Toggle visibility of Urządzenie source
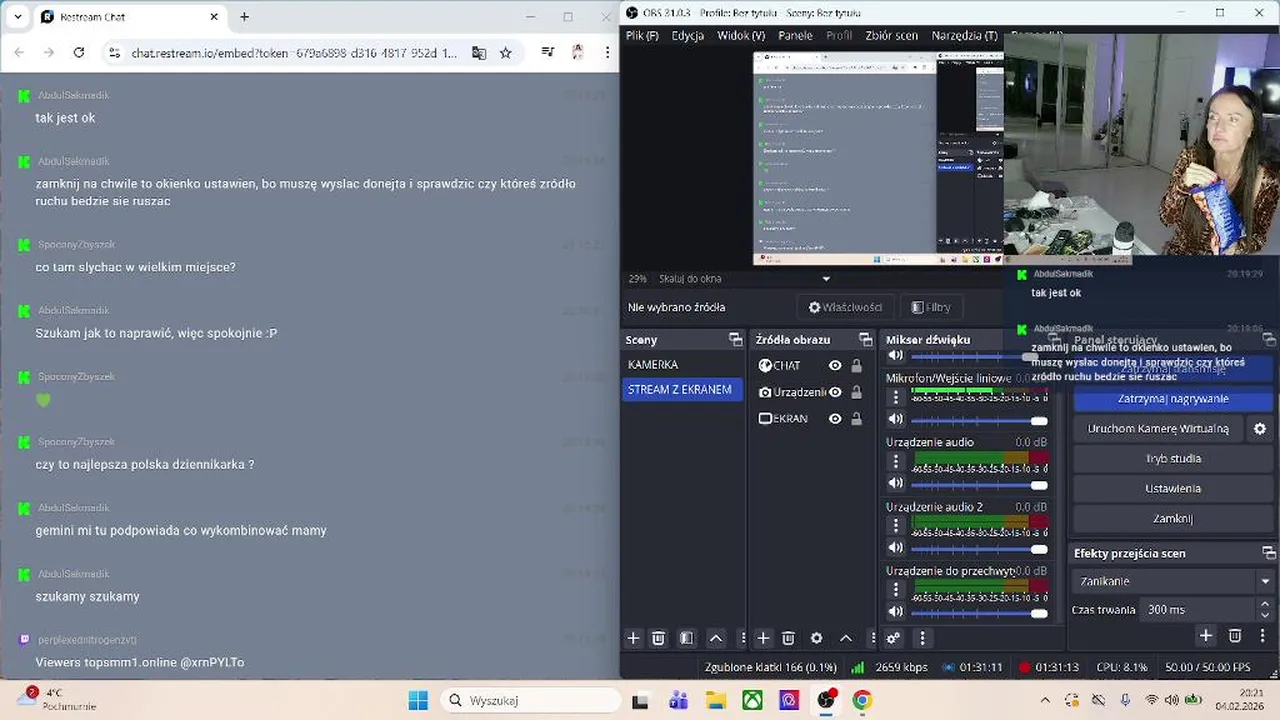This screenshot has width=1280, height=720. (x=835, y=392)
